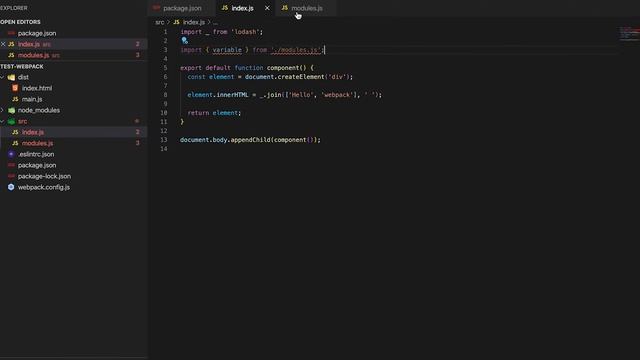Click createElement on line 6

point(301,77)
